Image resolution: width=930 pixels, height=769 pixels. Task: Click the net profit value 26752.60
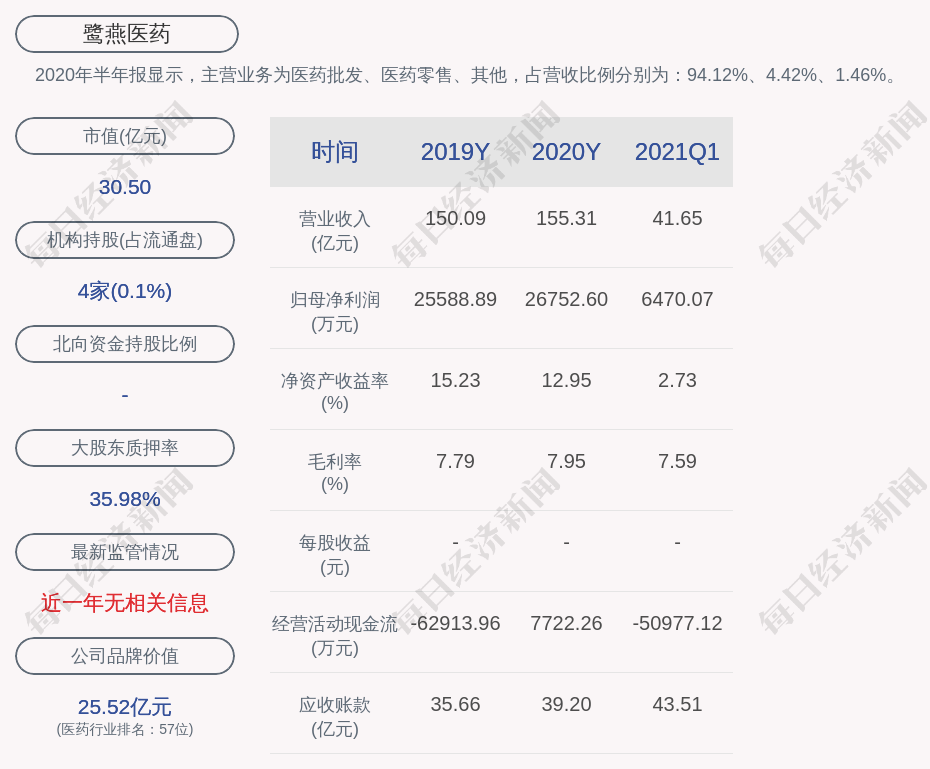566,299
